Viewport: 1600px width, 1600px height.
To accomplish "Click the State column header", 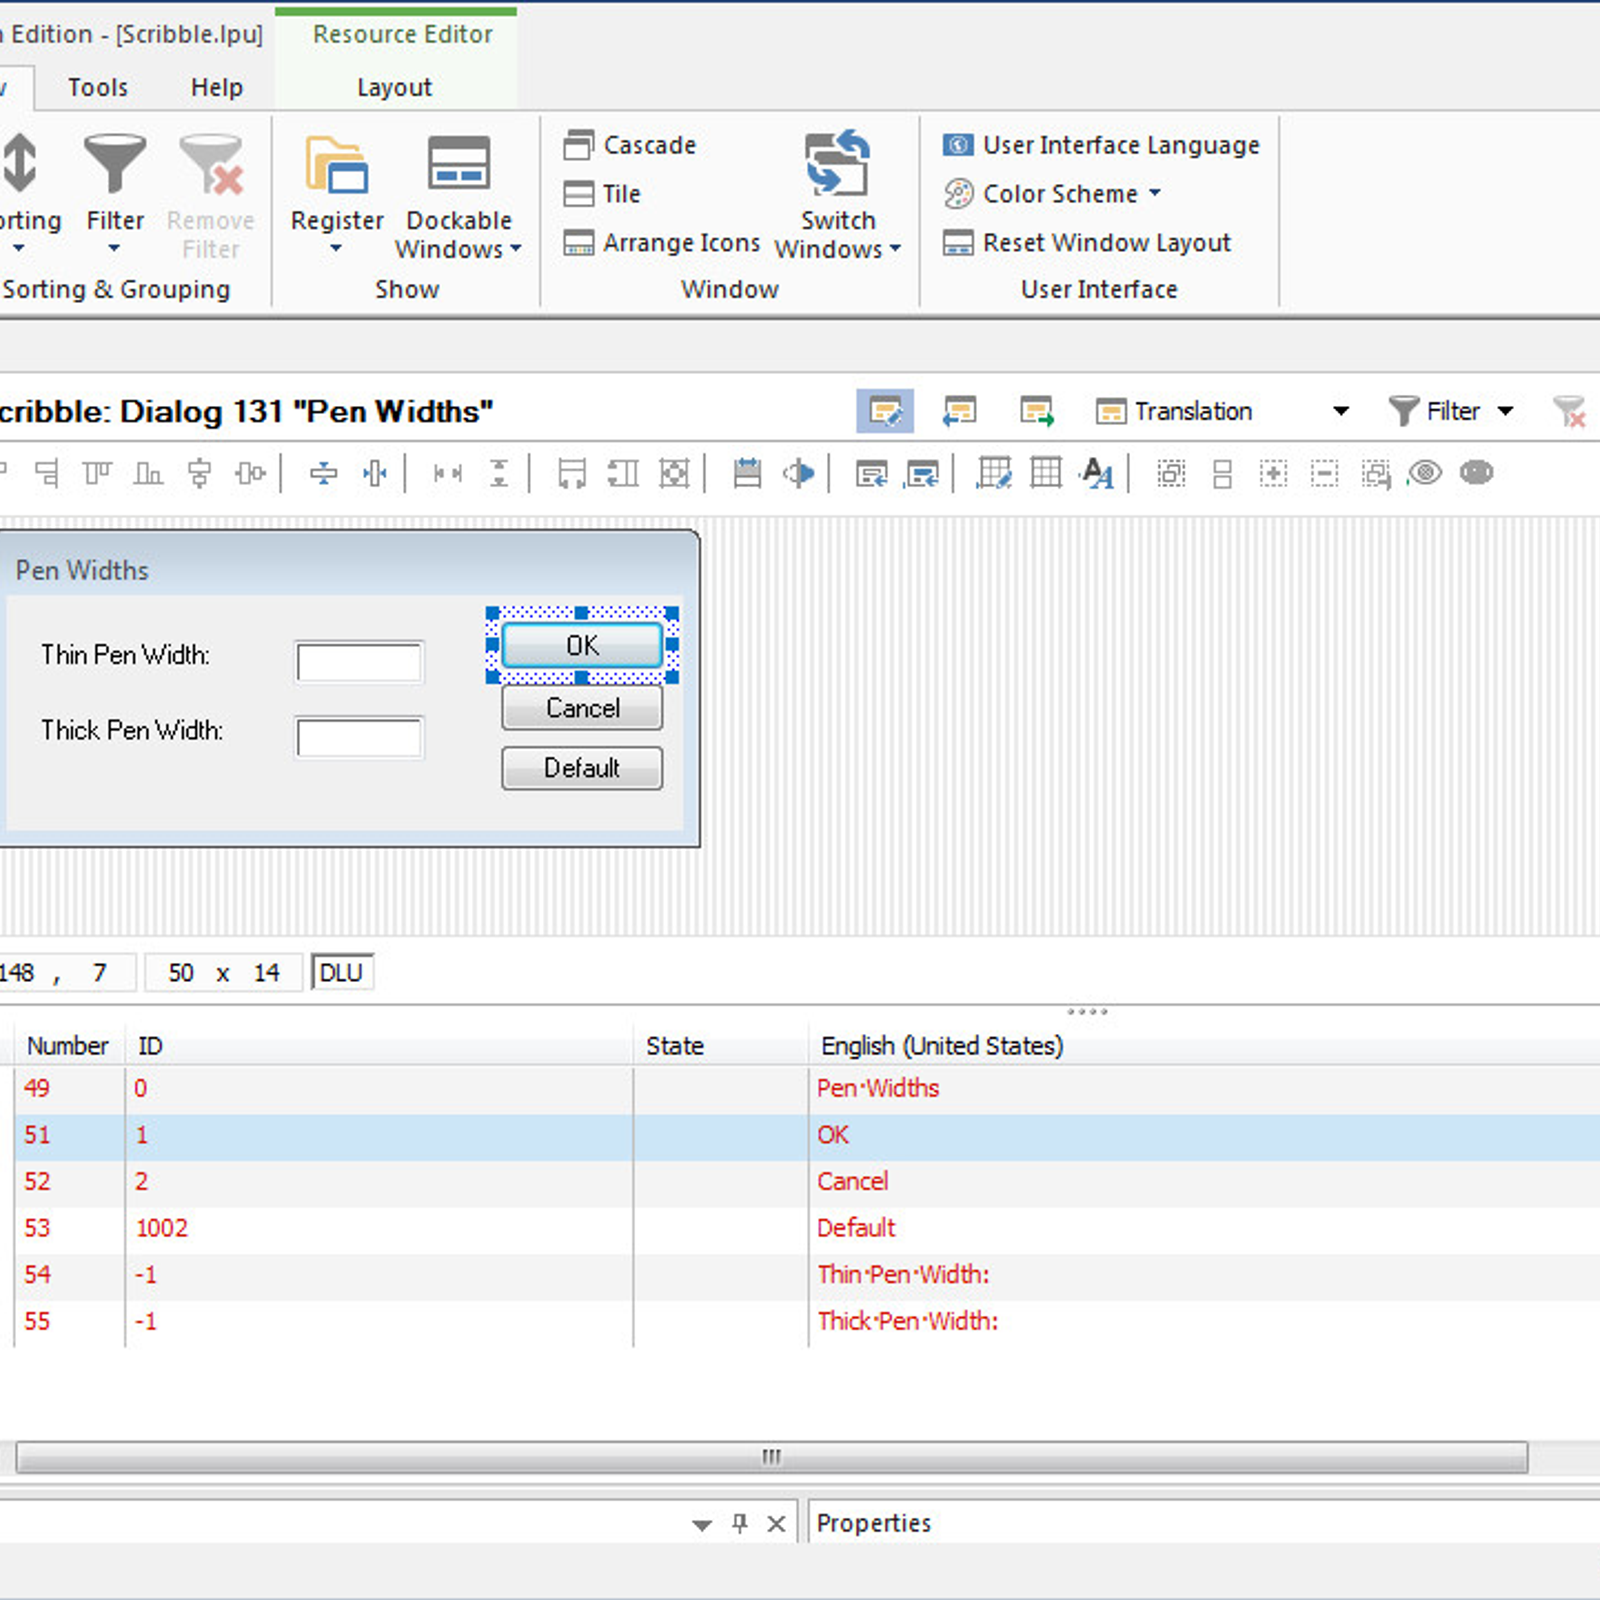I will (x=720, y=1046).
